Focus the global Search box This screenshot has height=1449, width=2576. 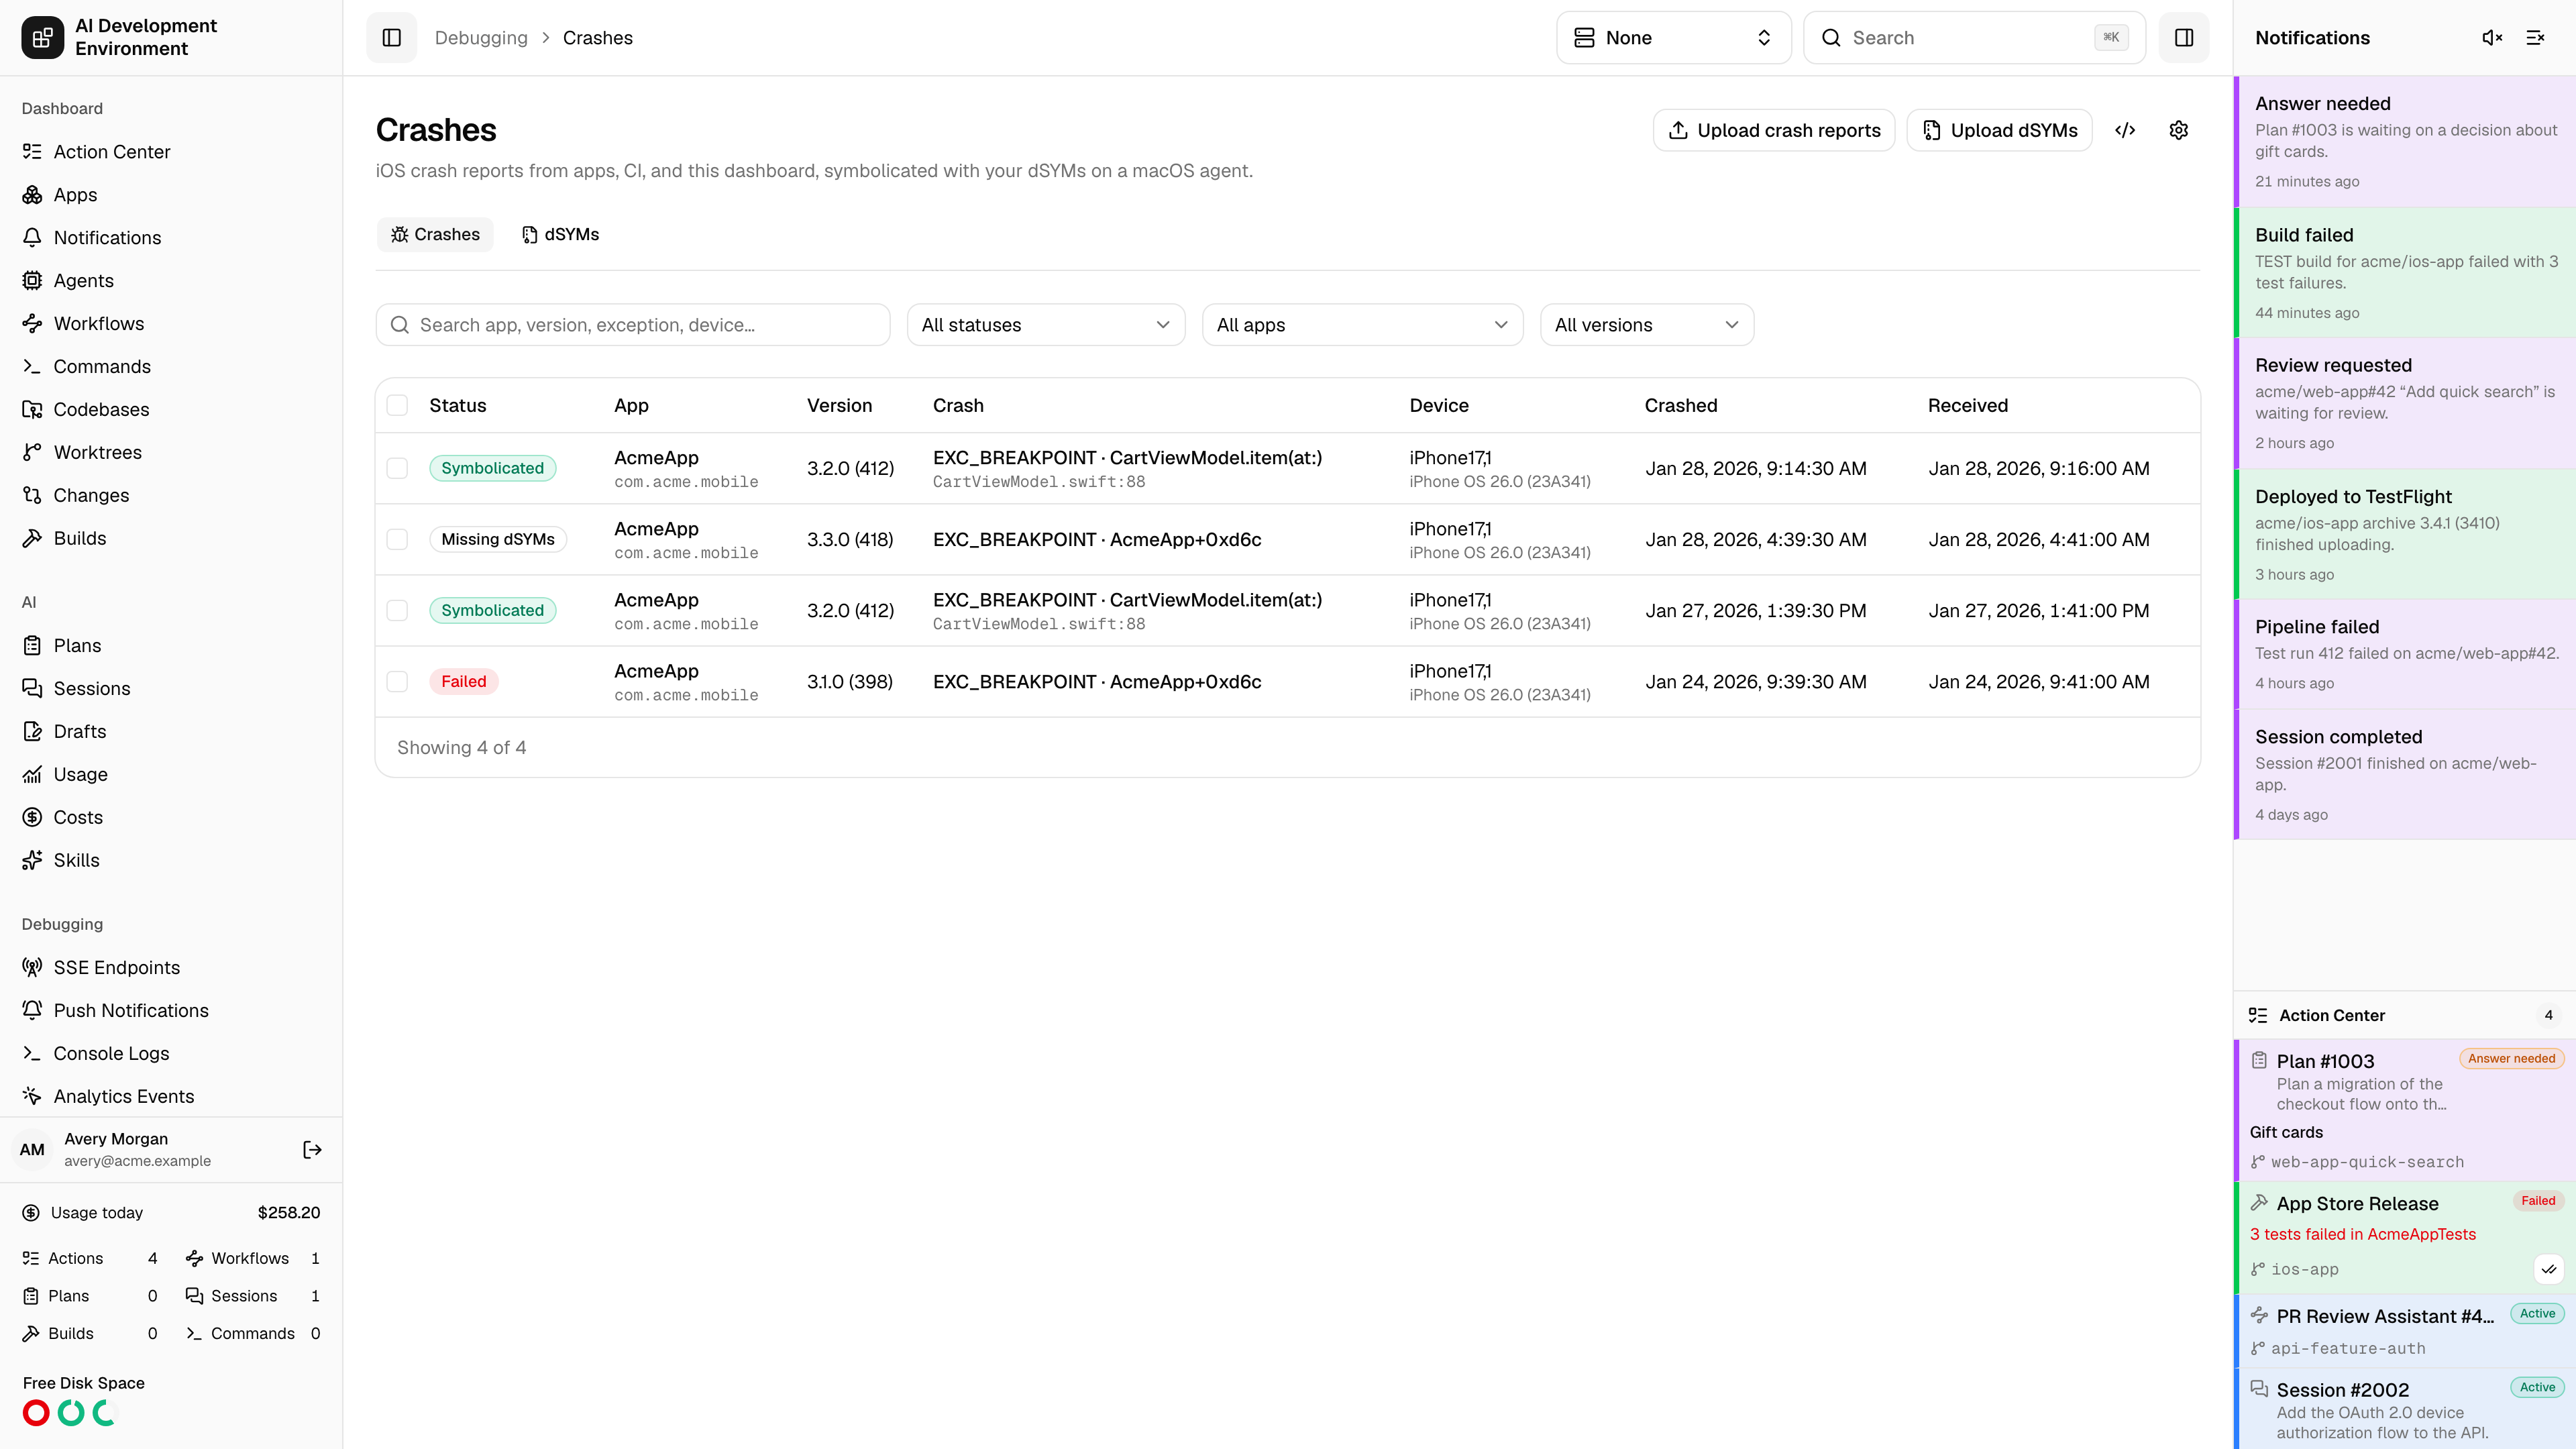pos(1974,37)
